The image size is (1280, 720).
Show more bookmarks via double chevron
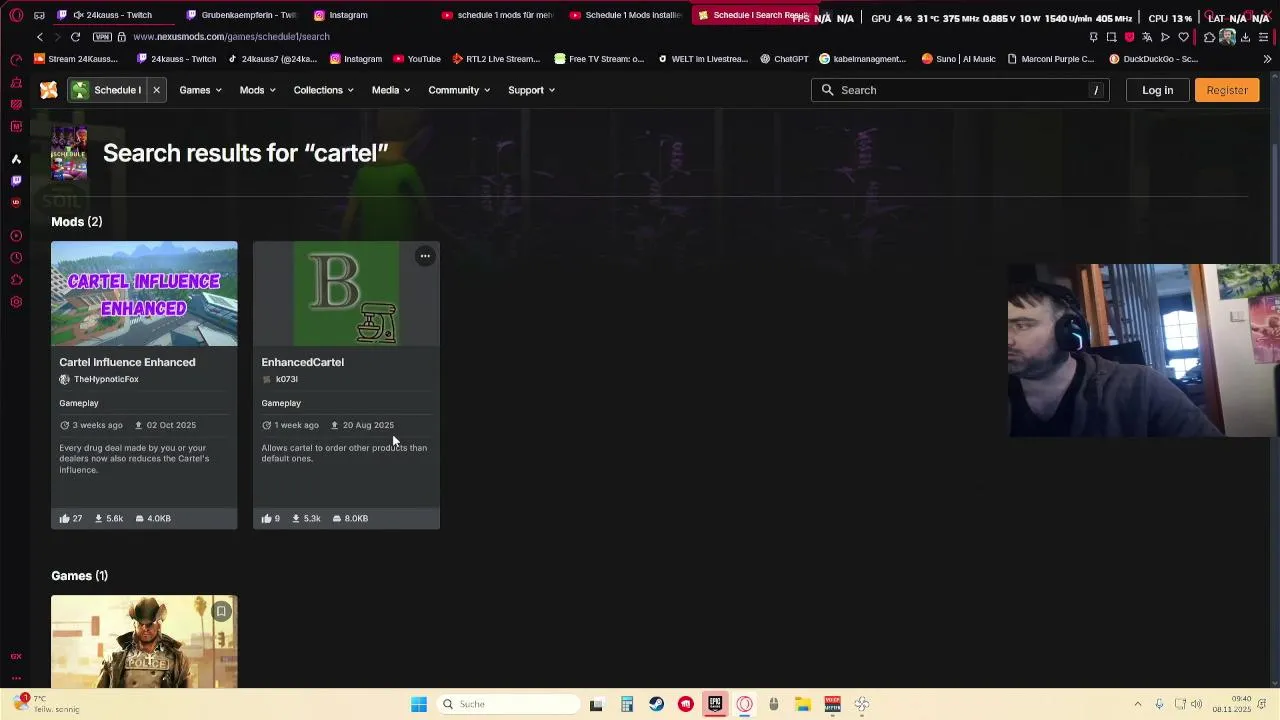pyautogui.click(x=1267, y=59)
